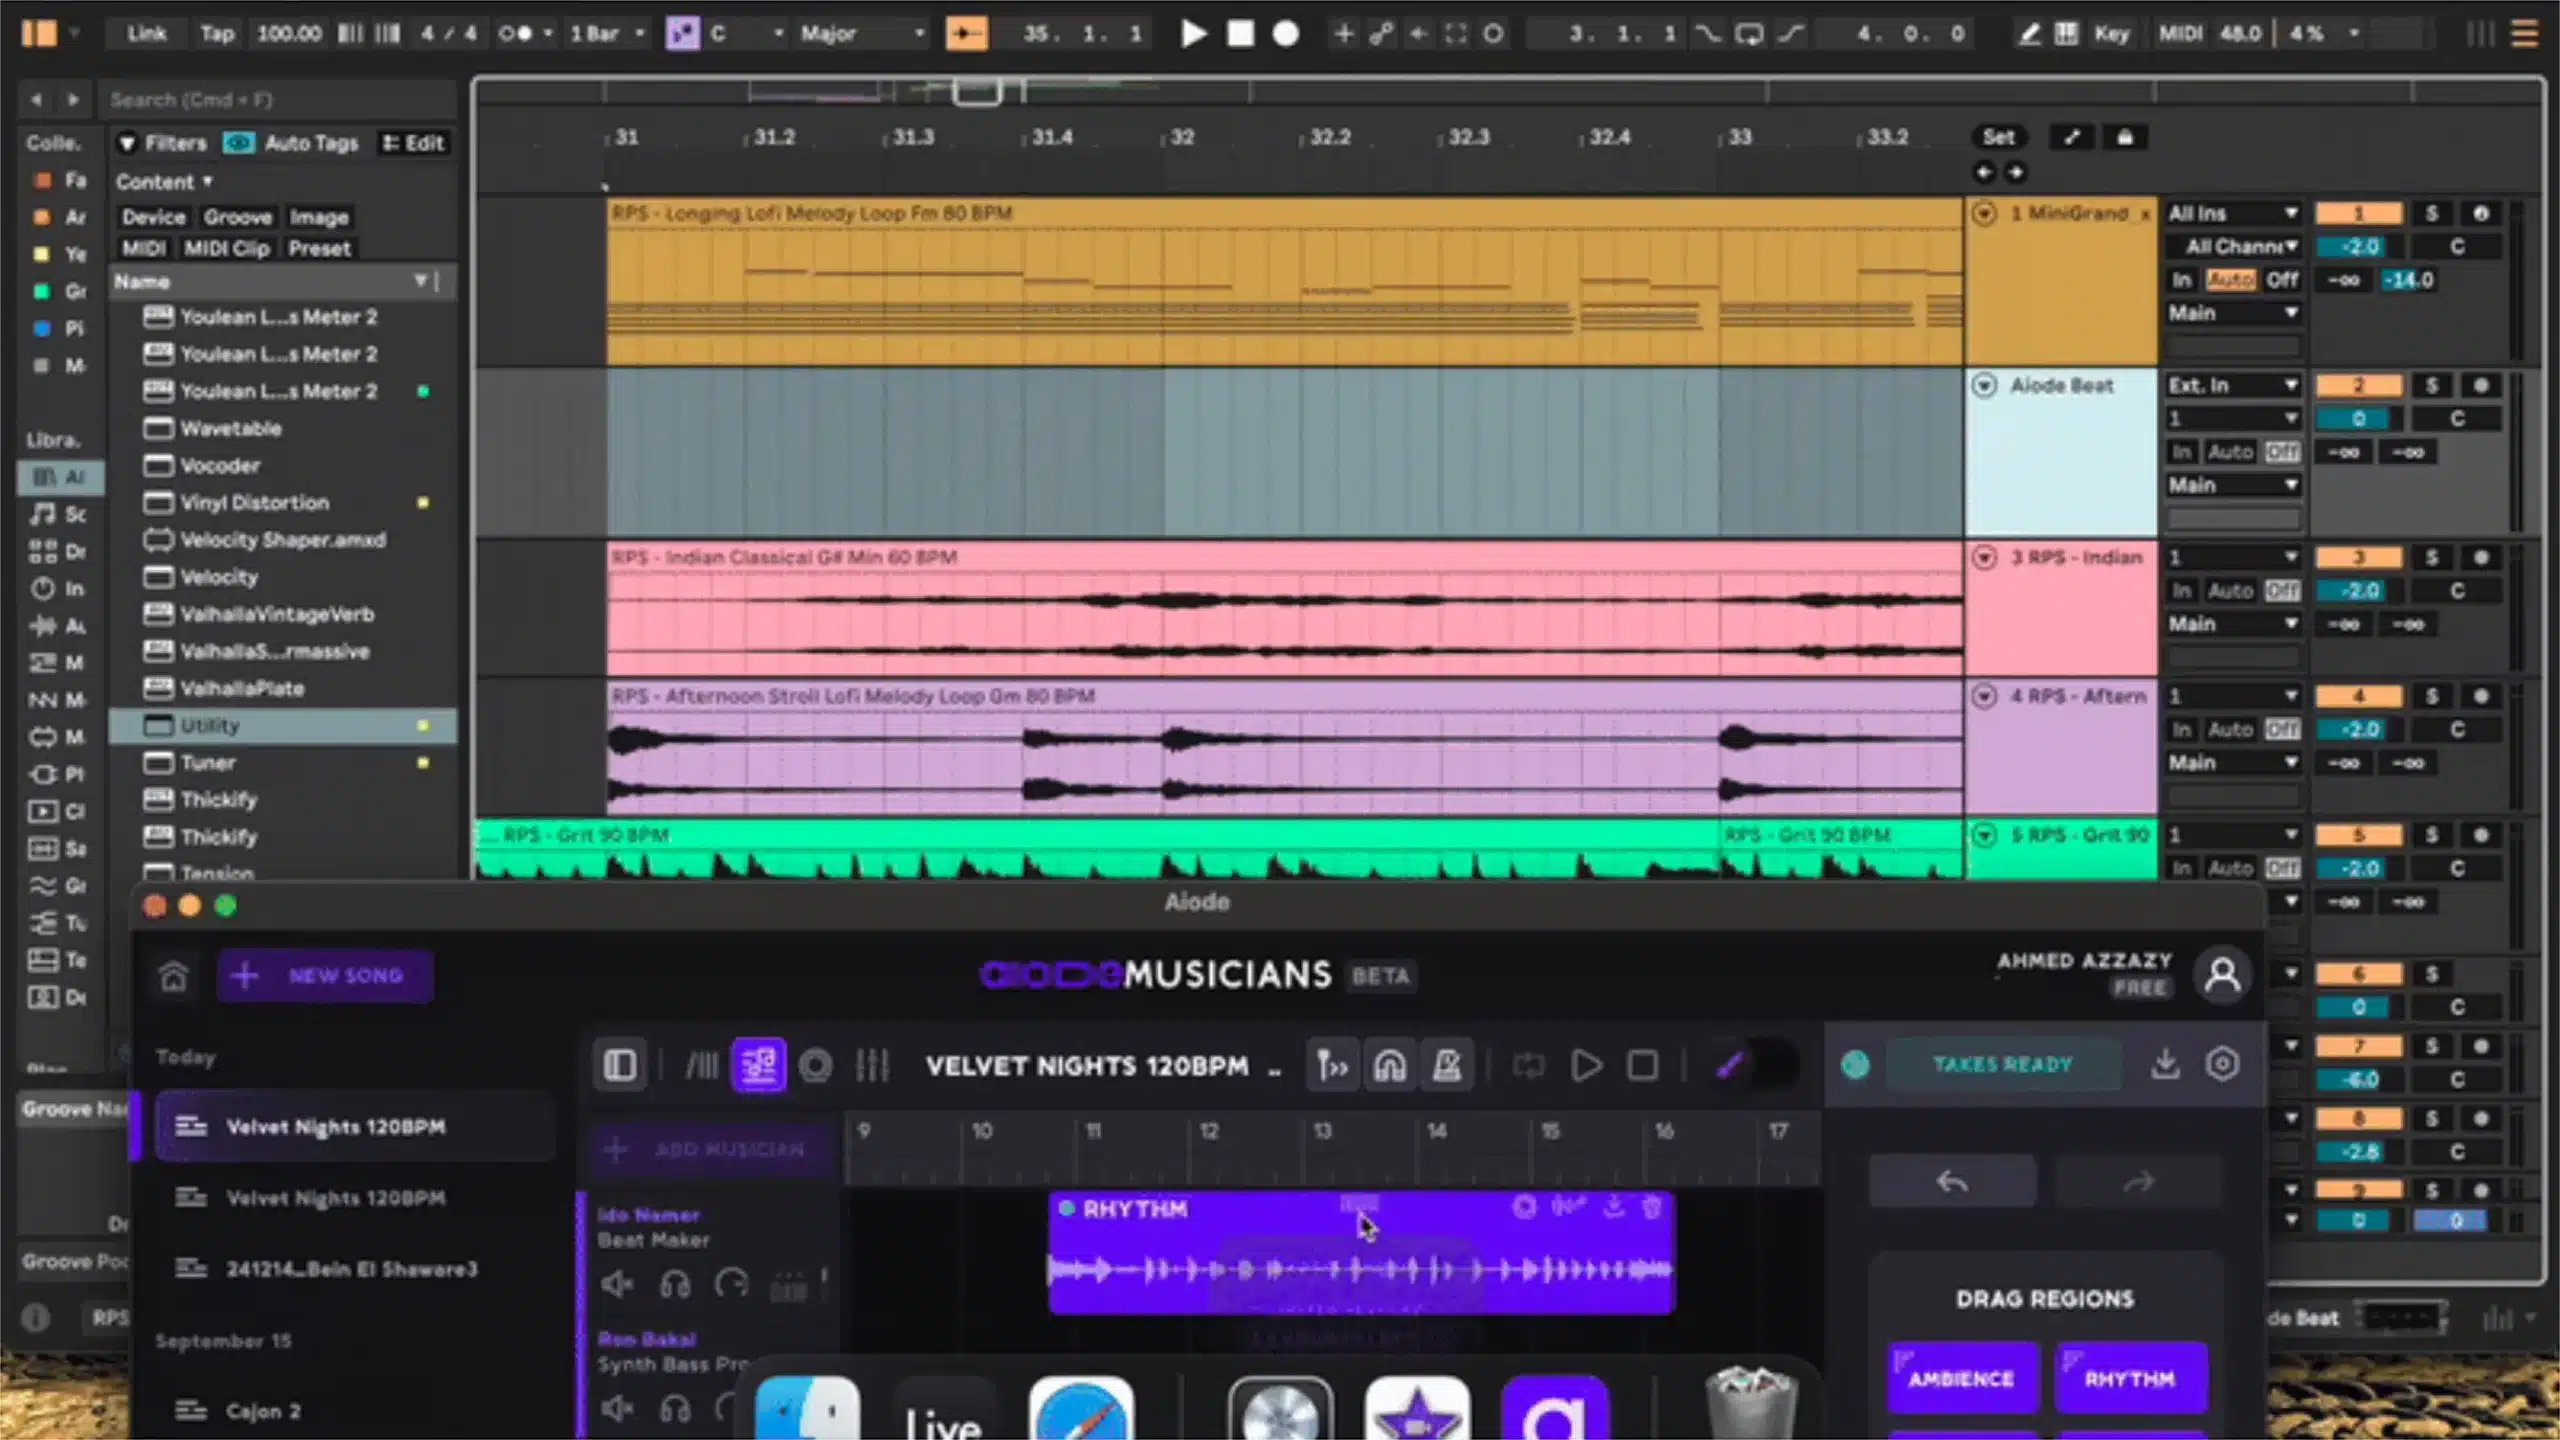Viewport: 2560px width, 1440px height.
Task: Mute Ido Namer's track with the speaker icon
Action: pyautogui.click(x=617, y=1284)
